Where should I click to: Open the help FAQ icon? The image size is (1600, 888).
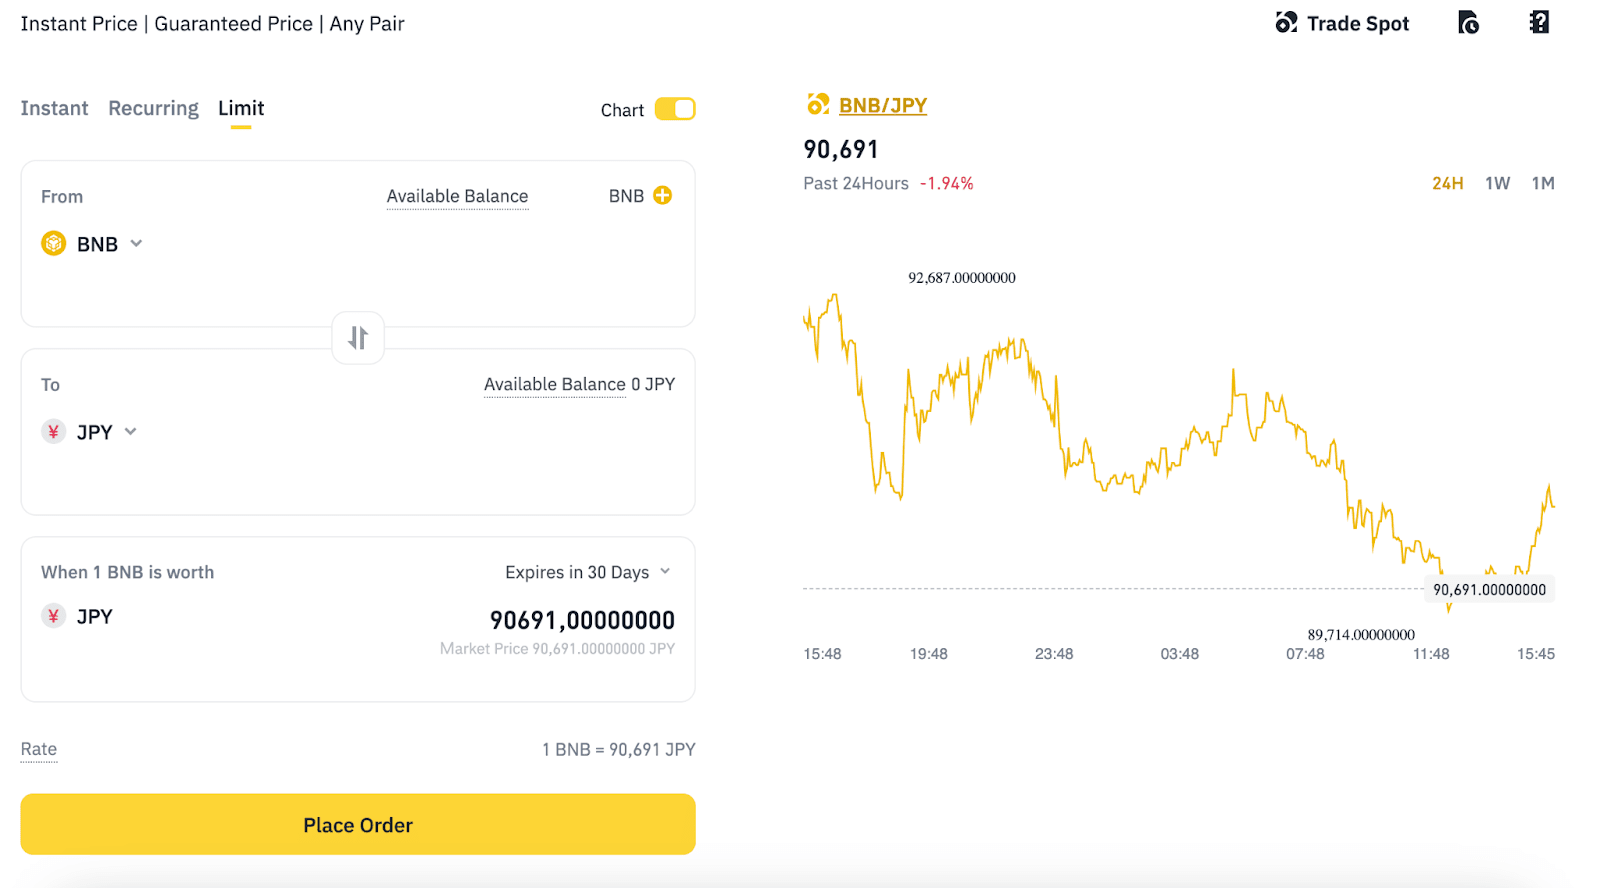pyautogui.click(x=1539, y=23)
